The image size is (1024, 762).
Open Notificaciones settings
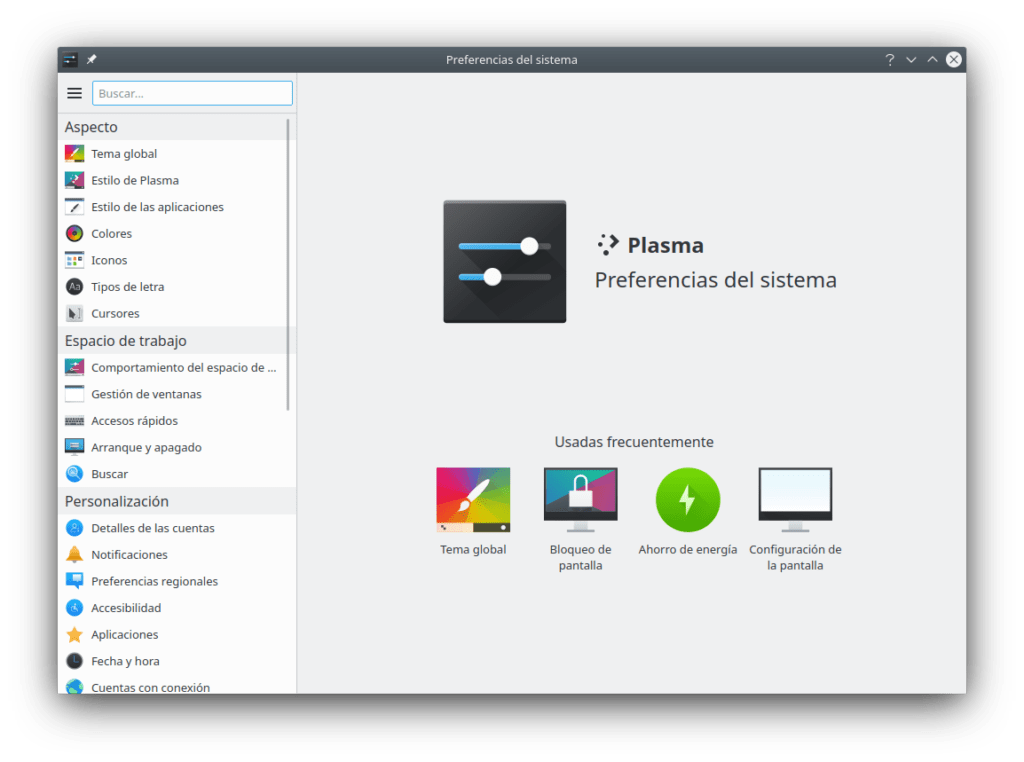tap(129, 555)
